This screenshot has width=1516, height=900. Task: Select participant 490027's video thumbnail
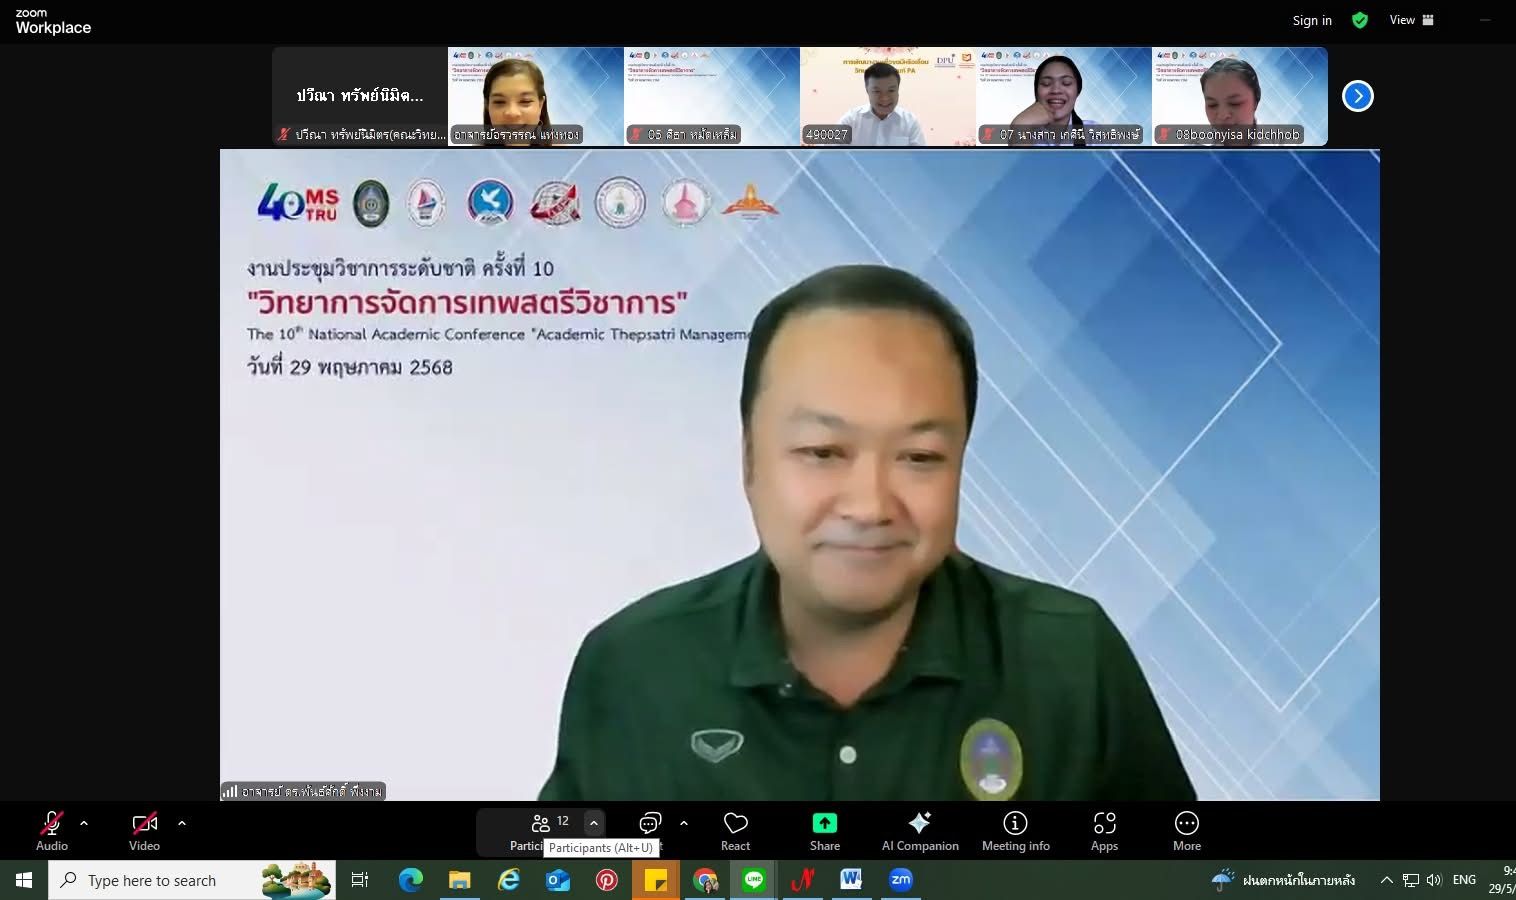coord(887,96)
